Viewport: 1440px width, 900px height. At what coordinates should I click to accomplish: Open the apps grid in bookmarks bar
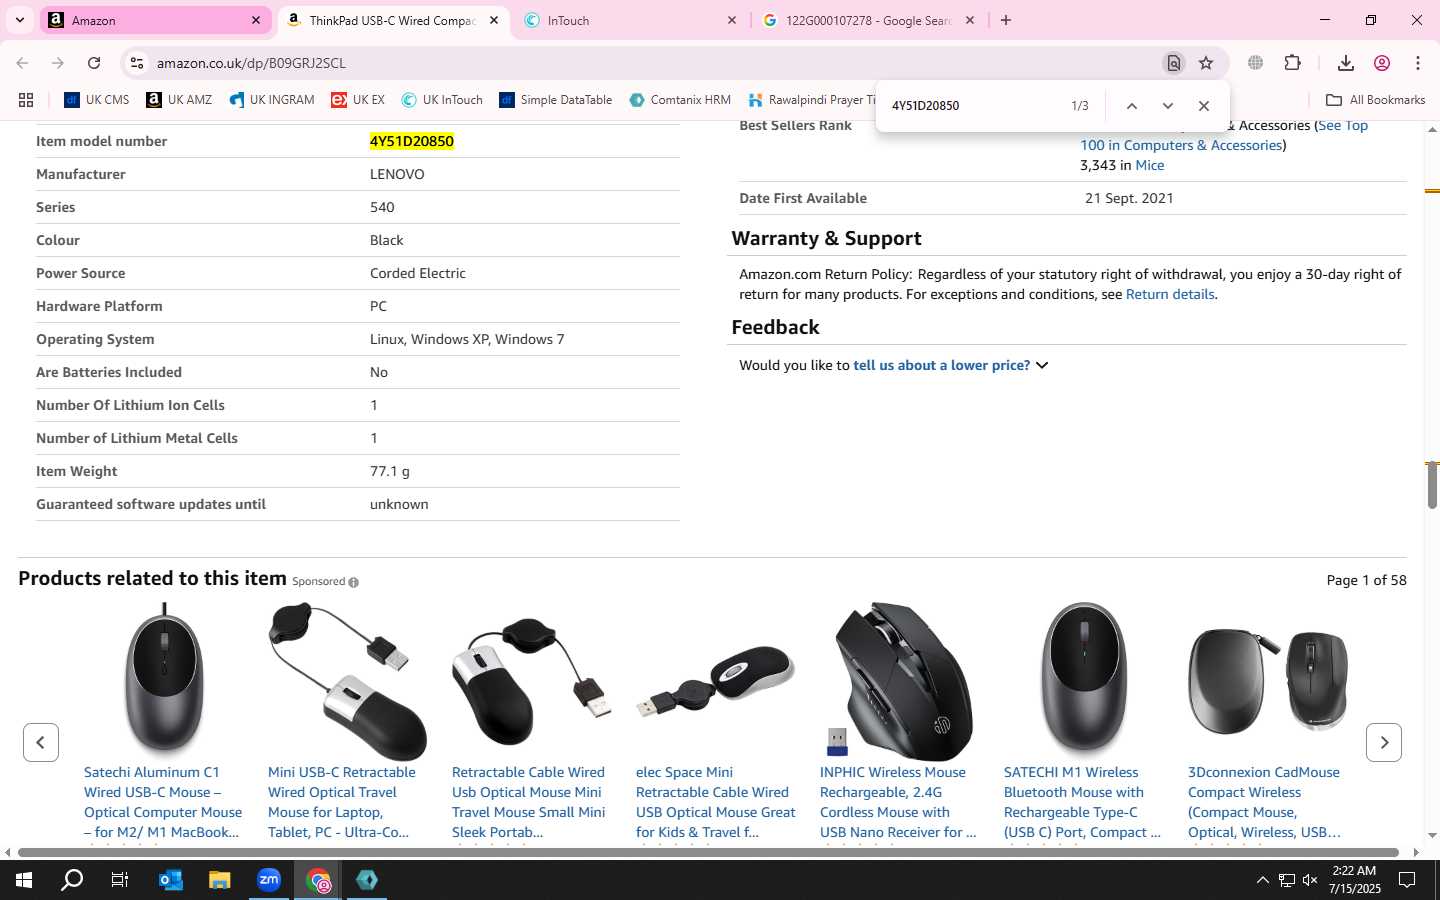point(26,100)
